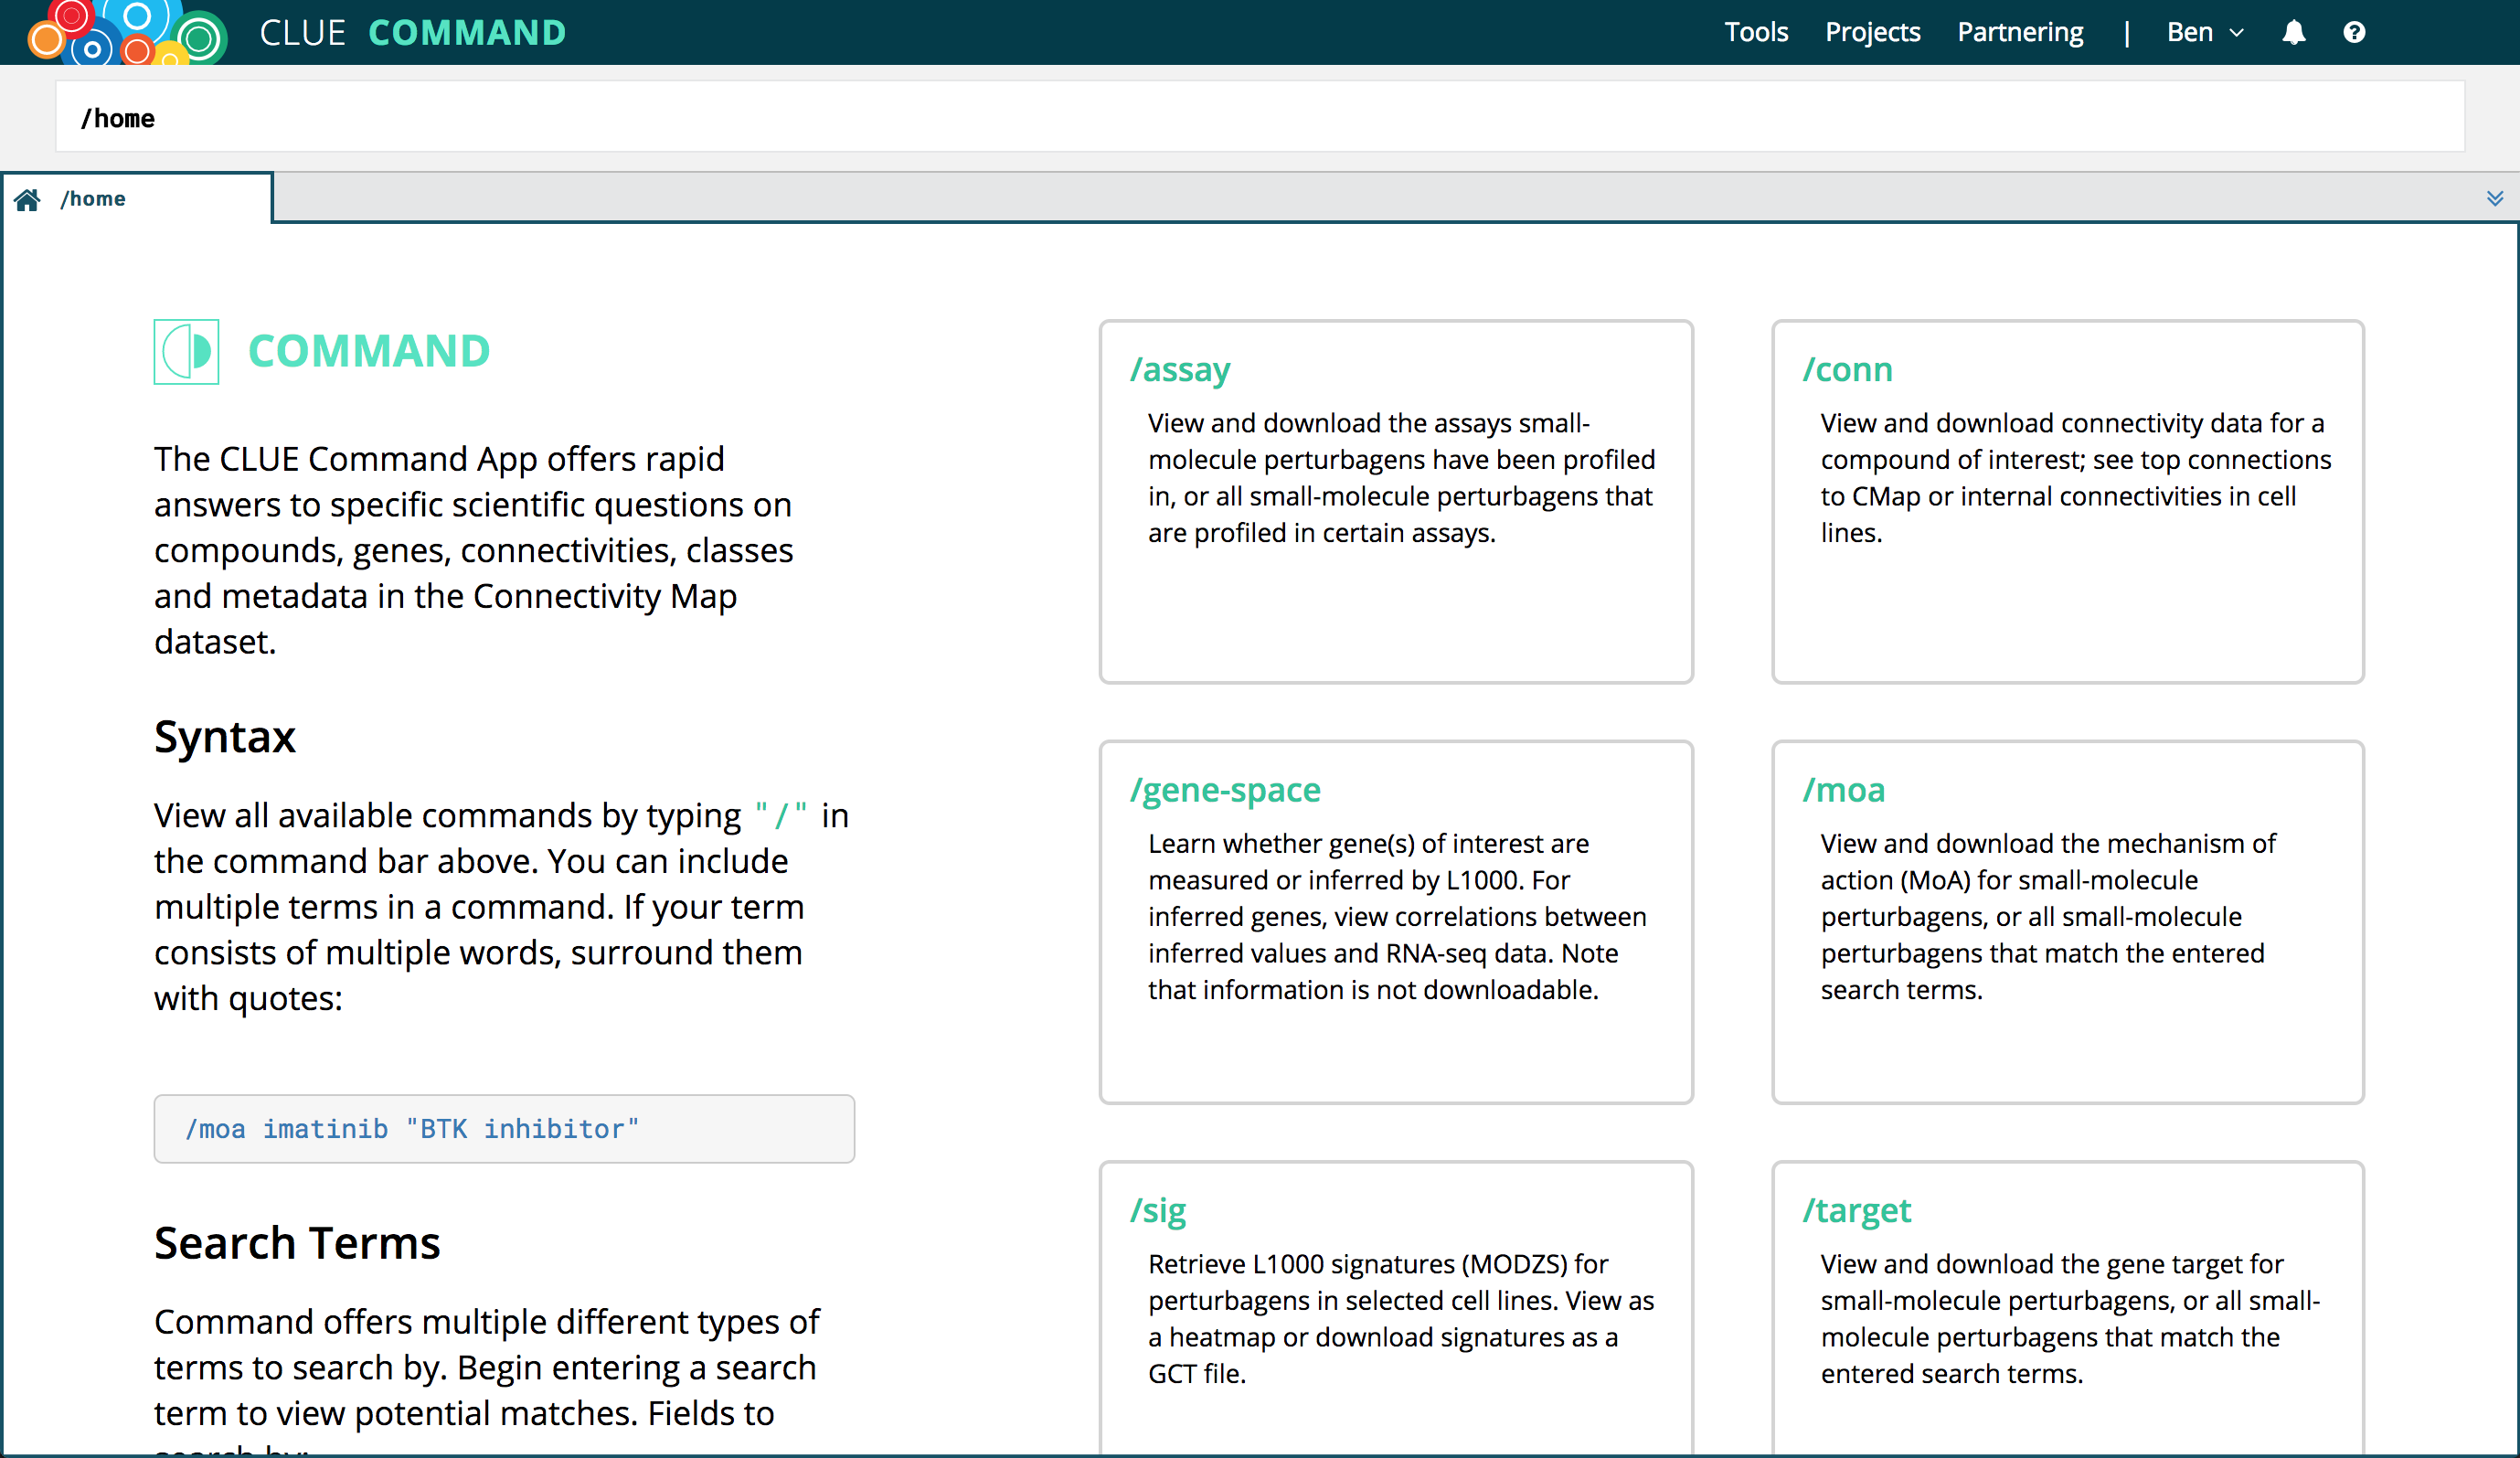2520x1458 pixels.
Task: Open the help question mark icon
Action: pyautogui.click(x=2354, y=32)
